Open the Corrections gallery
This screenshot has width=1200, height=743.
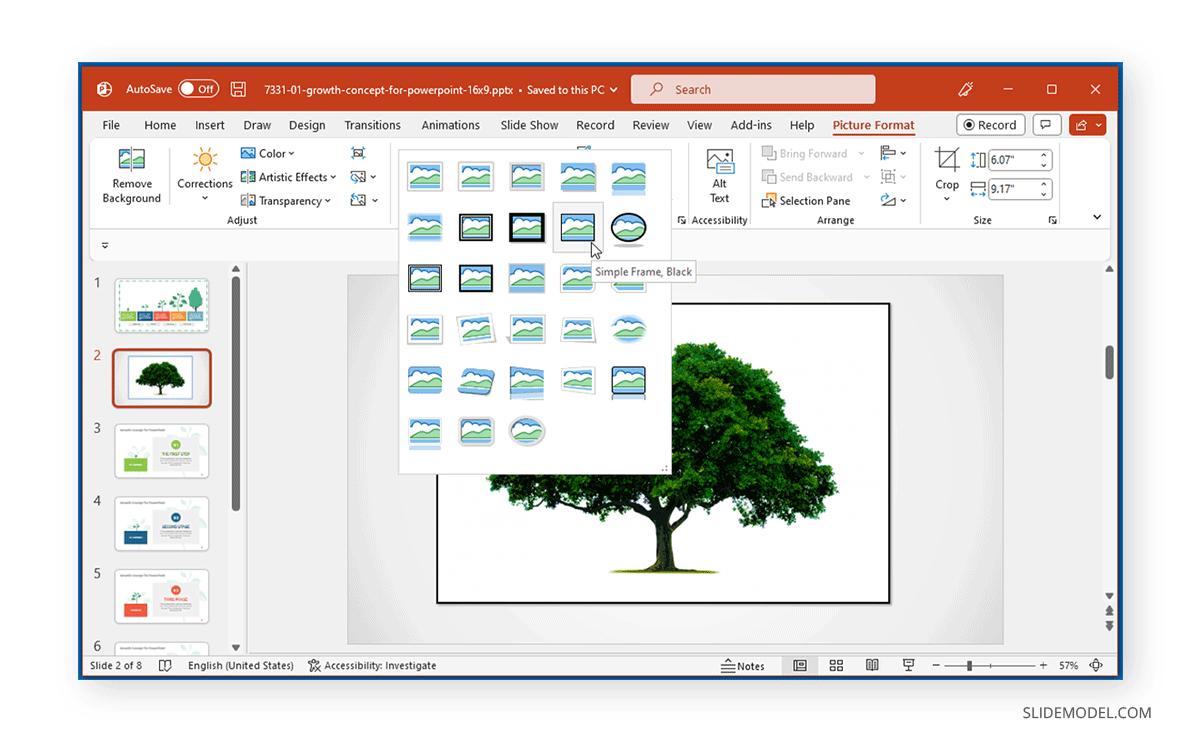[x=204, y=178]
